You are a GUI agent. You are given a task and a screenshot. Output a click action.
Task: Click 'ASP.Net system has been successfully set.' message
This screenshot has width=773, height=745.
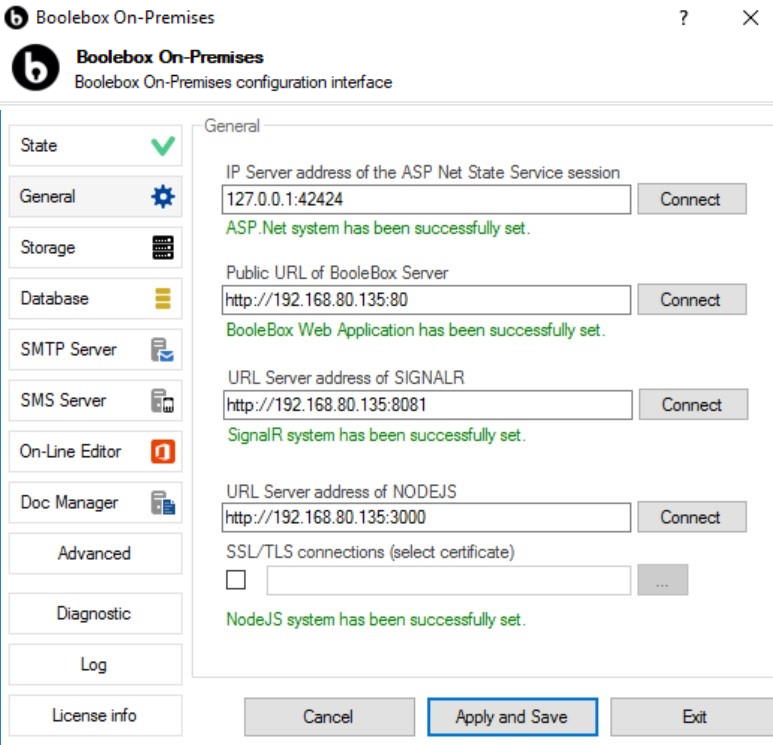(378, 228)
